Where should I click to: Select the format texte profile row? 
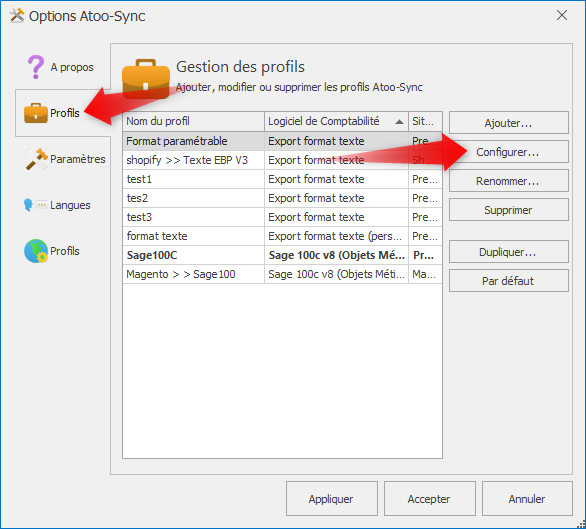tap(283, 236)
